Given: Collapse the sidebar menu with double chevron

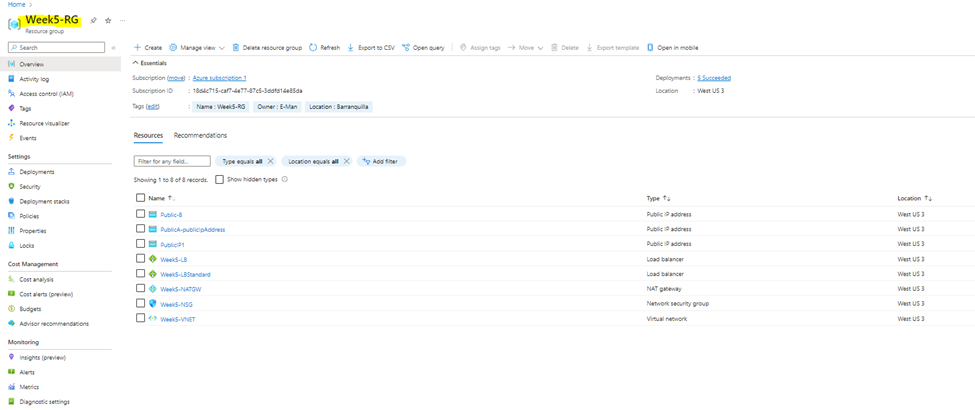Looking at the screenshot, I should point(113,48).
